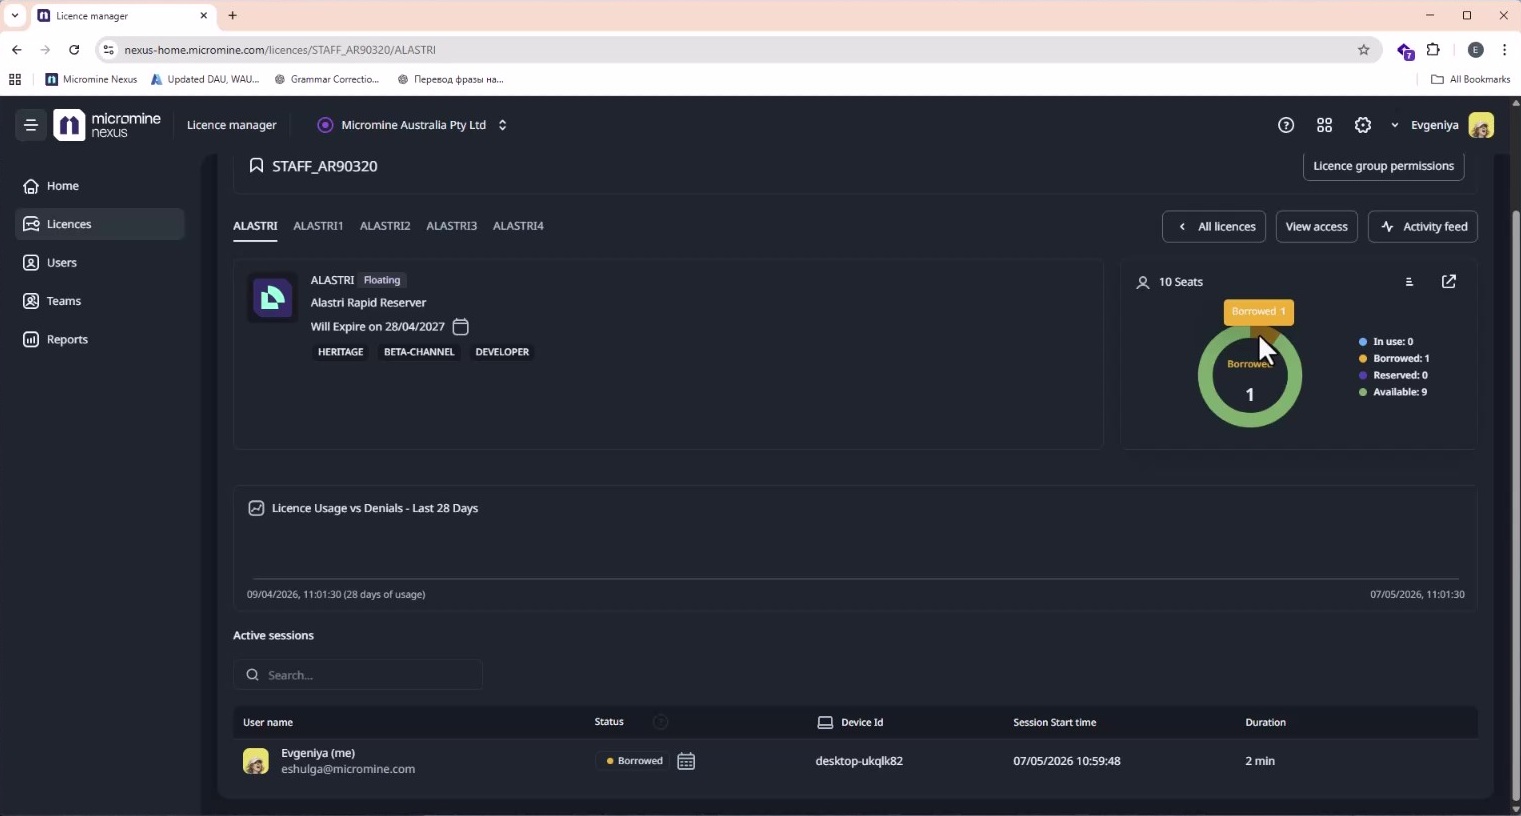Click the bookmark icon beside STAFF_AR90320
The width and height of the screenshot is (1521, 816).
[x=256, y=166]
